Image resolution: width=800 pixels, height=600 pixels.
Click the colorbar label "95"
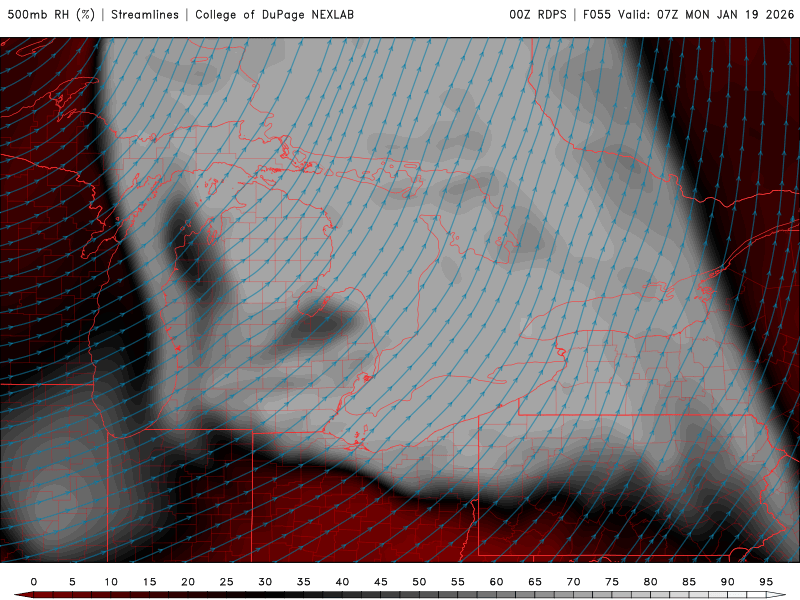point(766,582)
